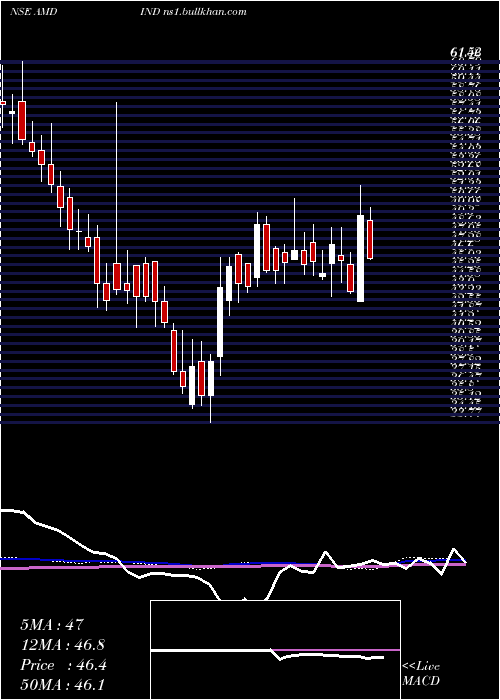Image resolution: width=500 pixels, height=700 pixels.
Task: Click the MACD inset chart box
Action: (275, 650)
